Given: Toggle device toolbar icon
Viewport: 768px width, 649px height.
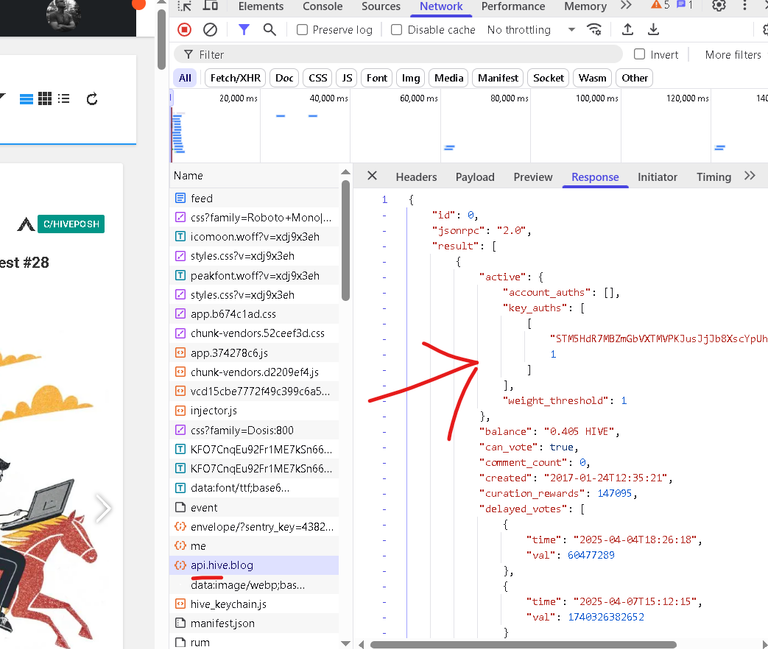Looking at the screenshot, I should coord(211,6).
